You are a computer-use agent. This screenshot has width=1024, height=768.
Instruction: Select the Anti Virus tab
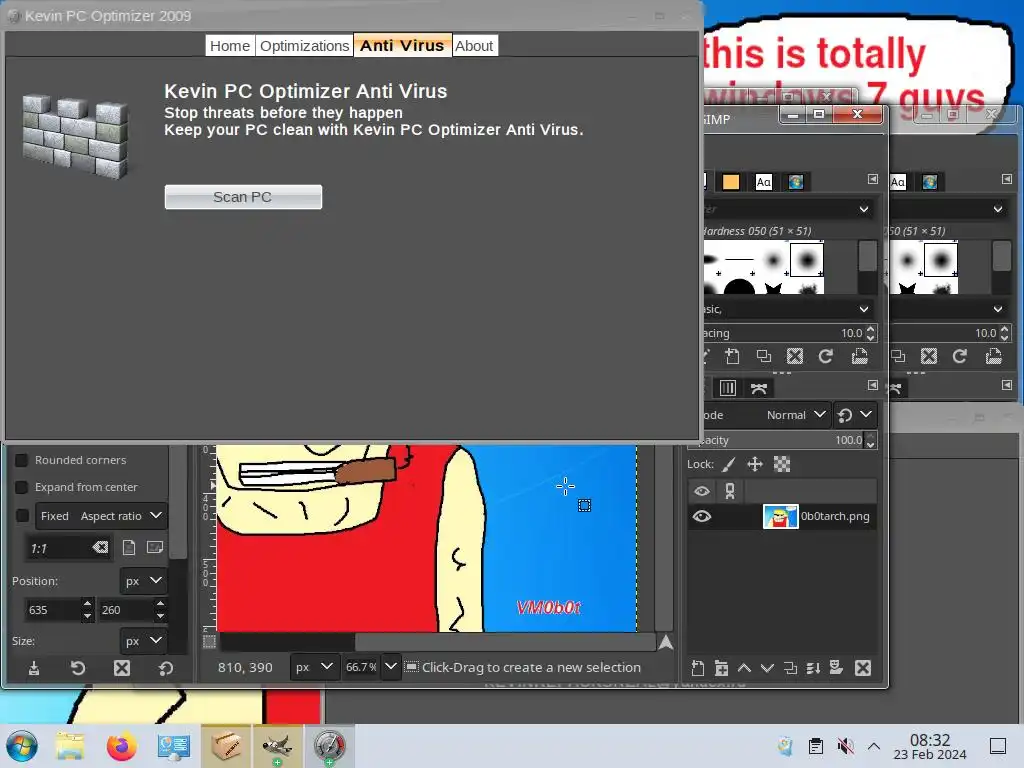click(402, 45)
